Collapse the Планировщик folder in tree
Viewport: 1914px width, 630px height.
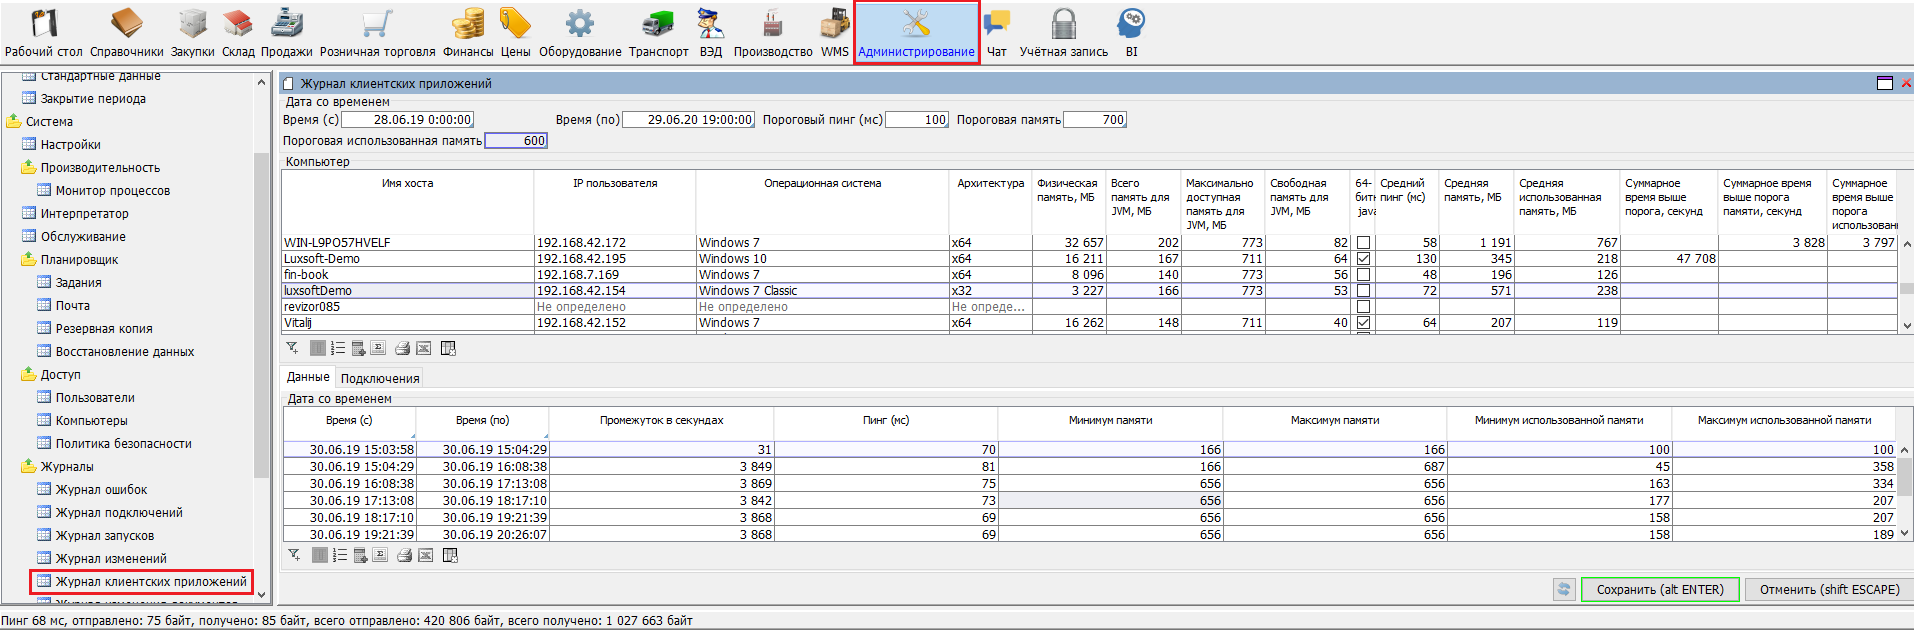tap(28, 260)
